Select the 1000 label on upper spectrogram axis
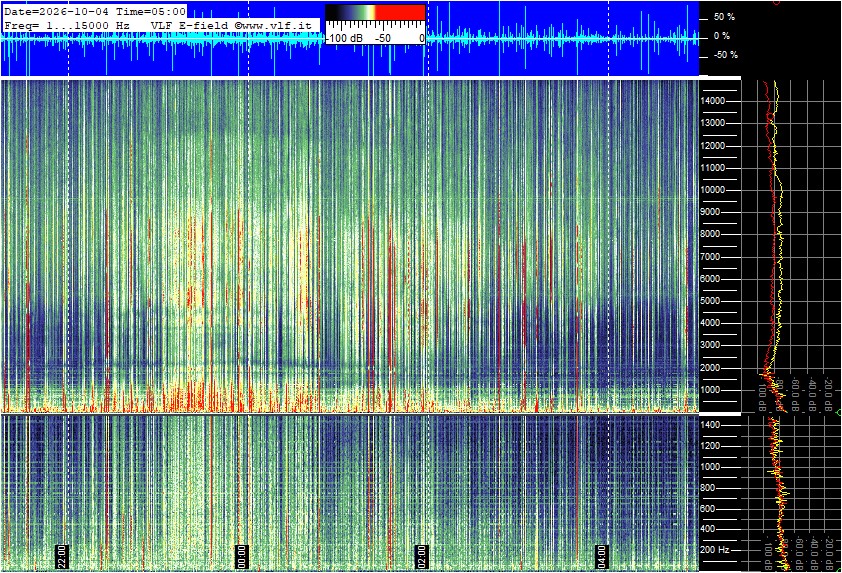 710,390
